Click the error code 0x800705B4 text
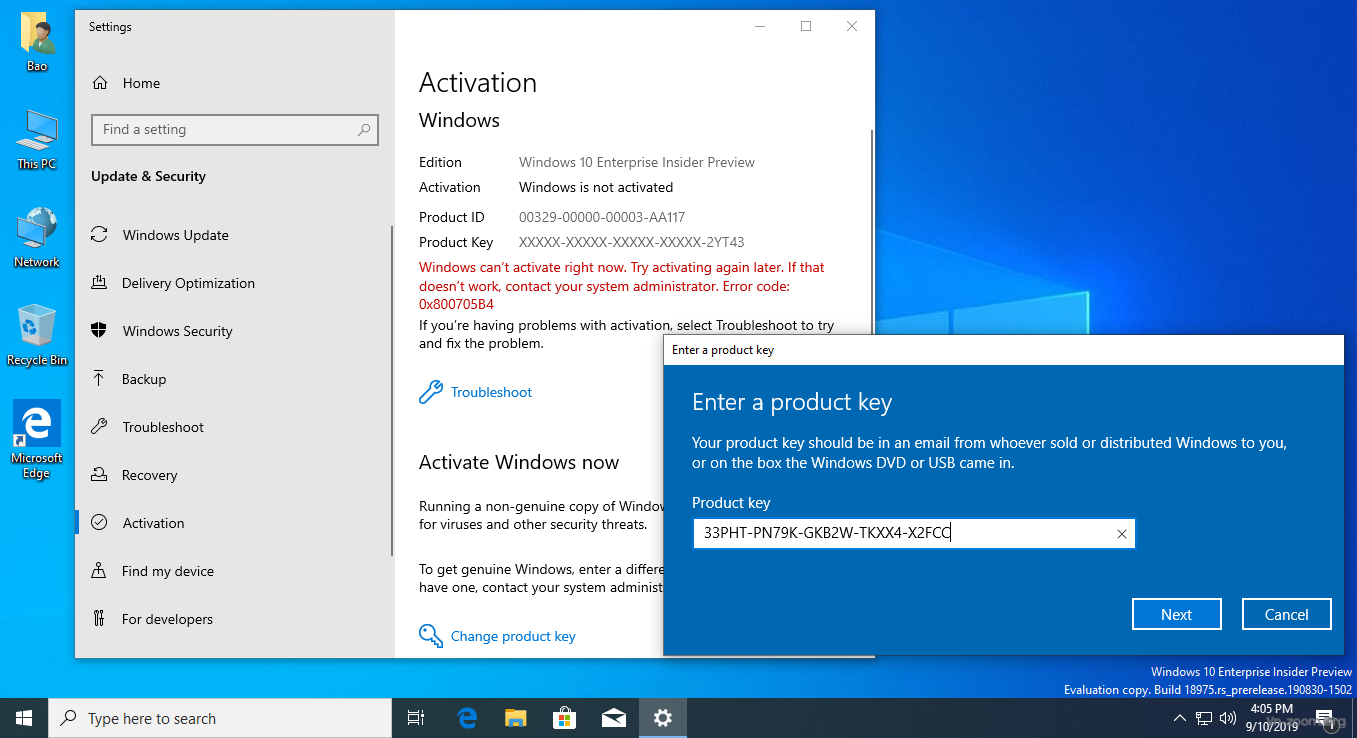 [x=456, y=304]
